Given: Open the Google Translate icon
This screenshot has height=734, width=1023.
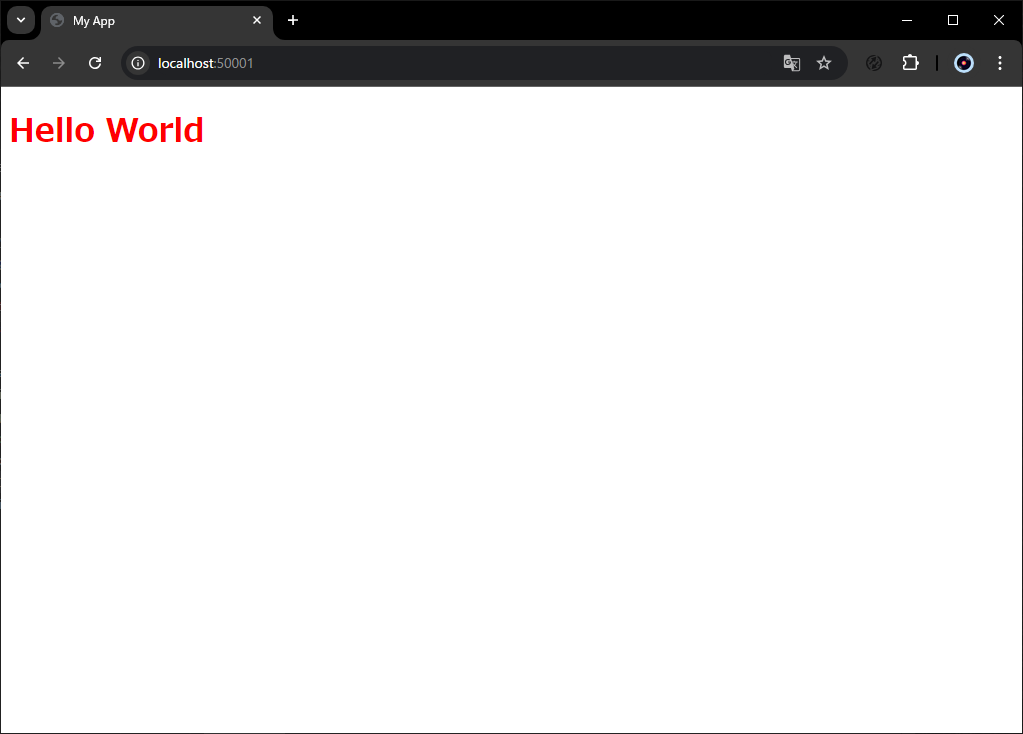Looking at the screenshot, I should click(x=791, y=63).
